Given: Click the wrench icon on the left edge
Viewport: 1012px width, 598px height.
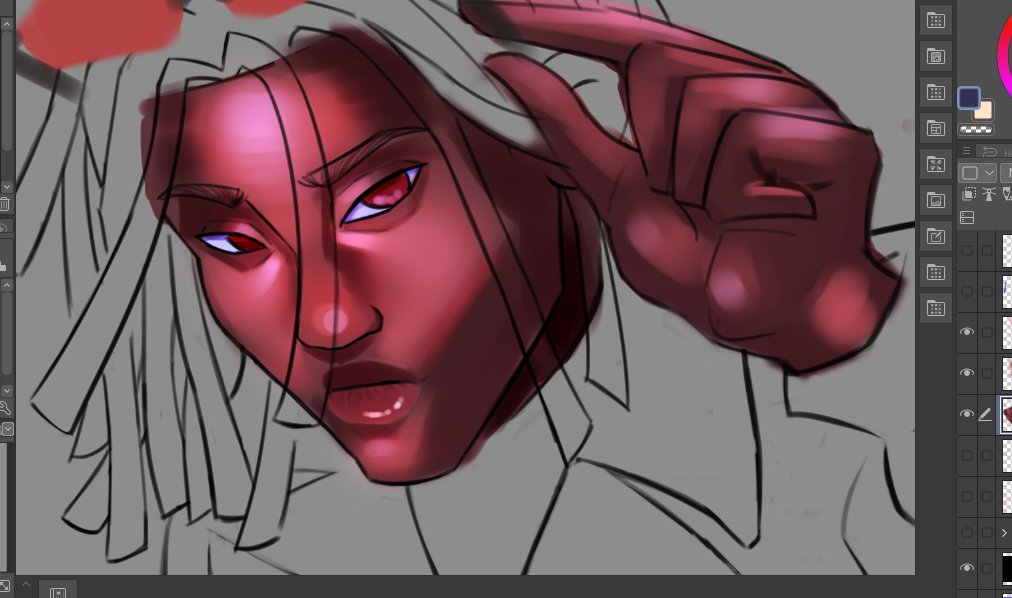Looking at the screenshot, I should point(5,408).
